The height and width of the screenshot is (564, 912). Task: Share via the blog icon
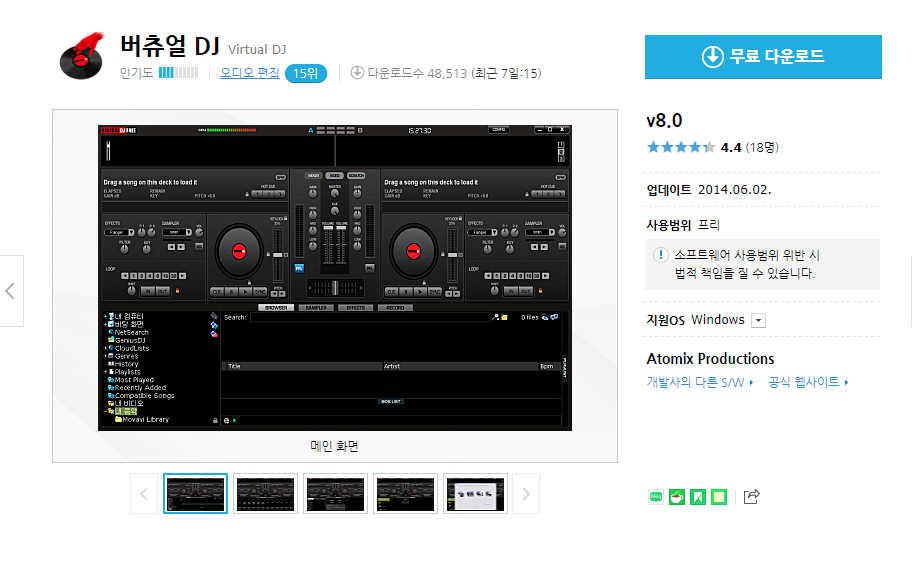pyautogui.click(x=656, y=497)
